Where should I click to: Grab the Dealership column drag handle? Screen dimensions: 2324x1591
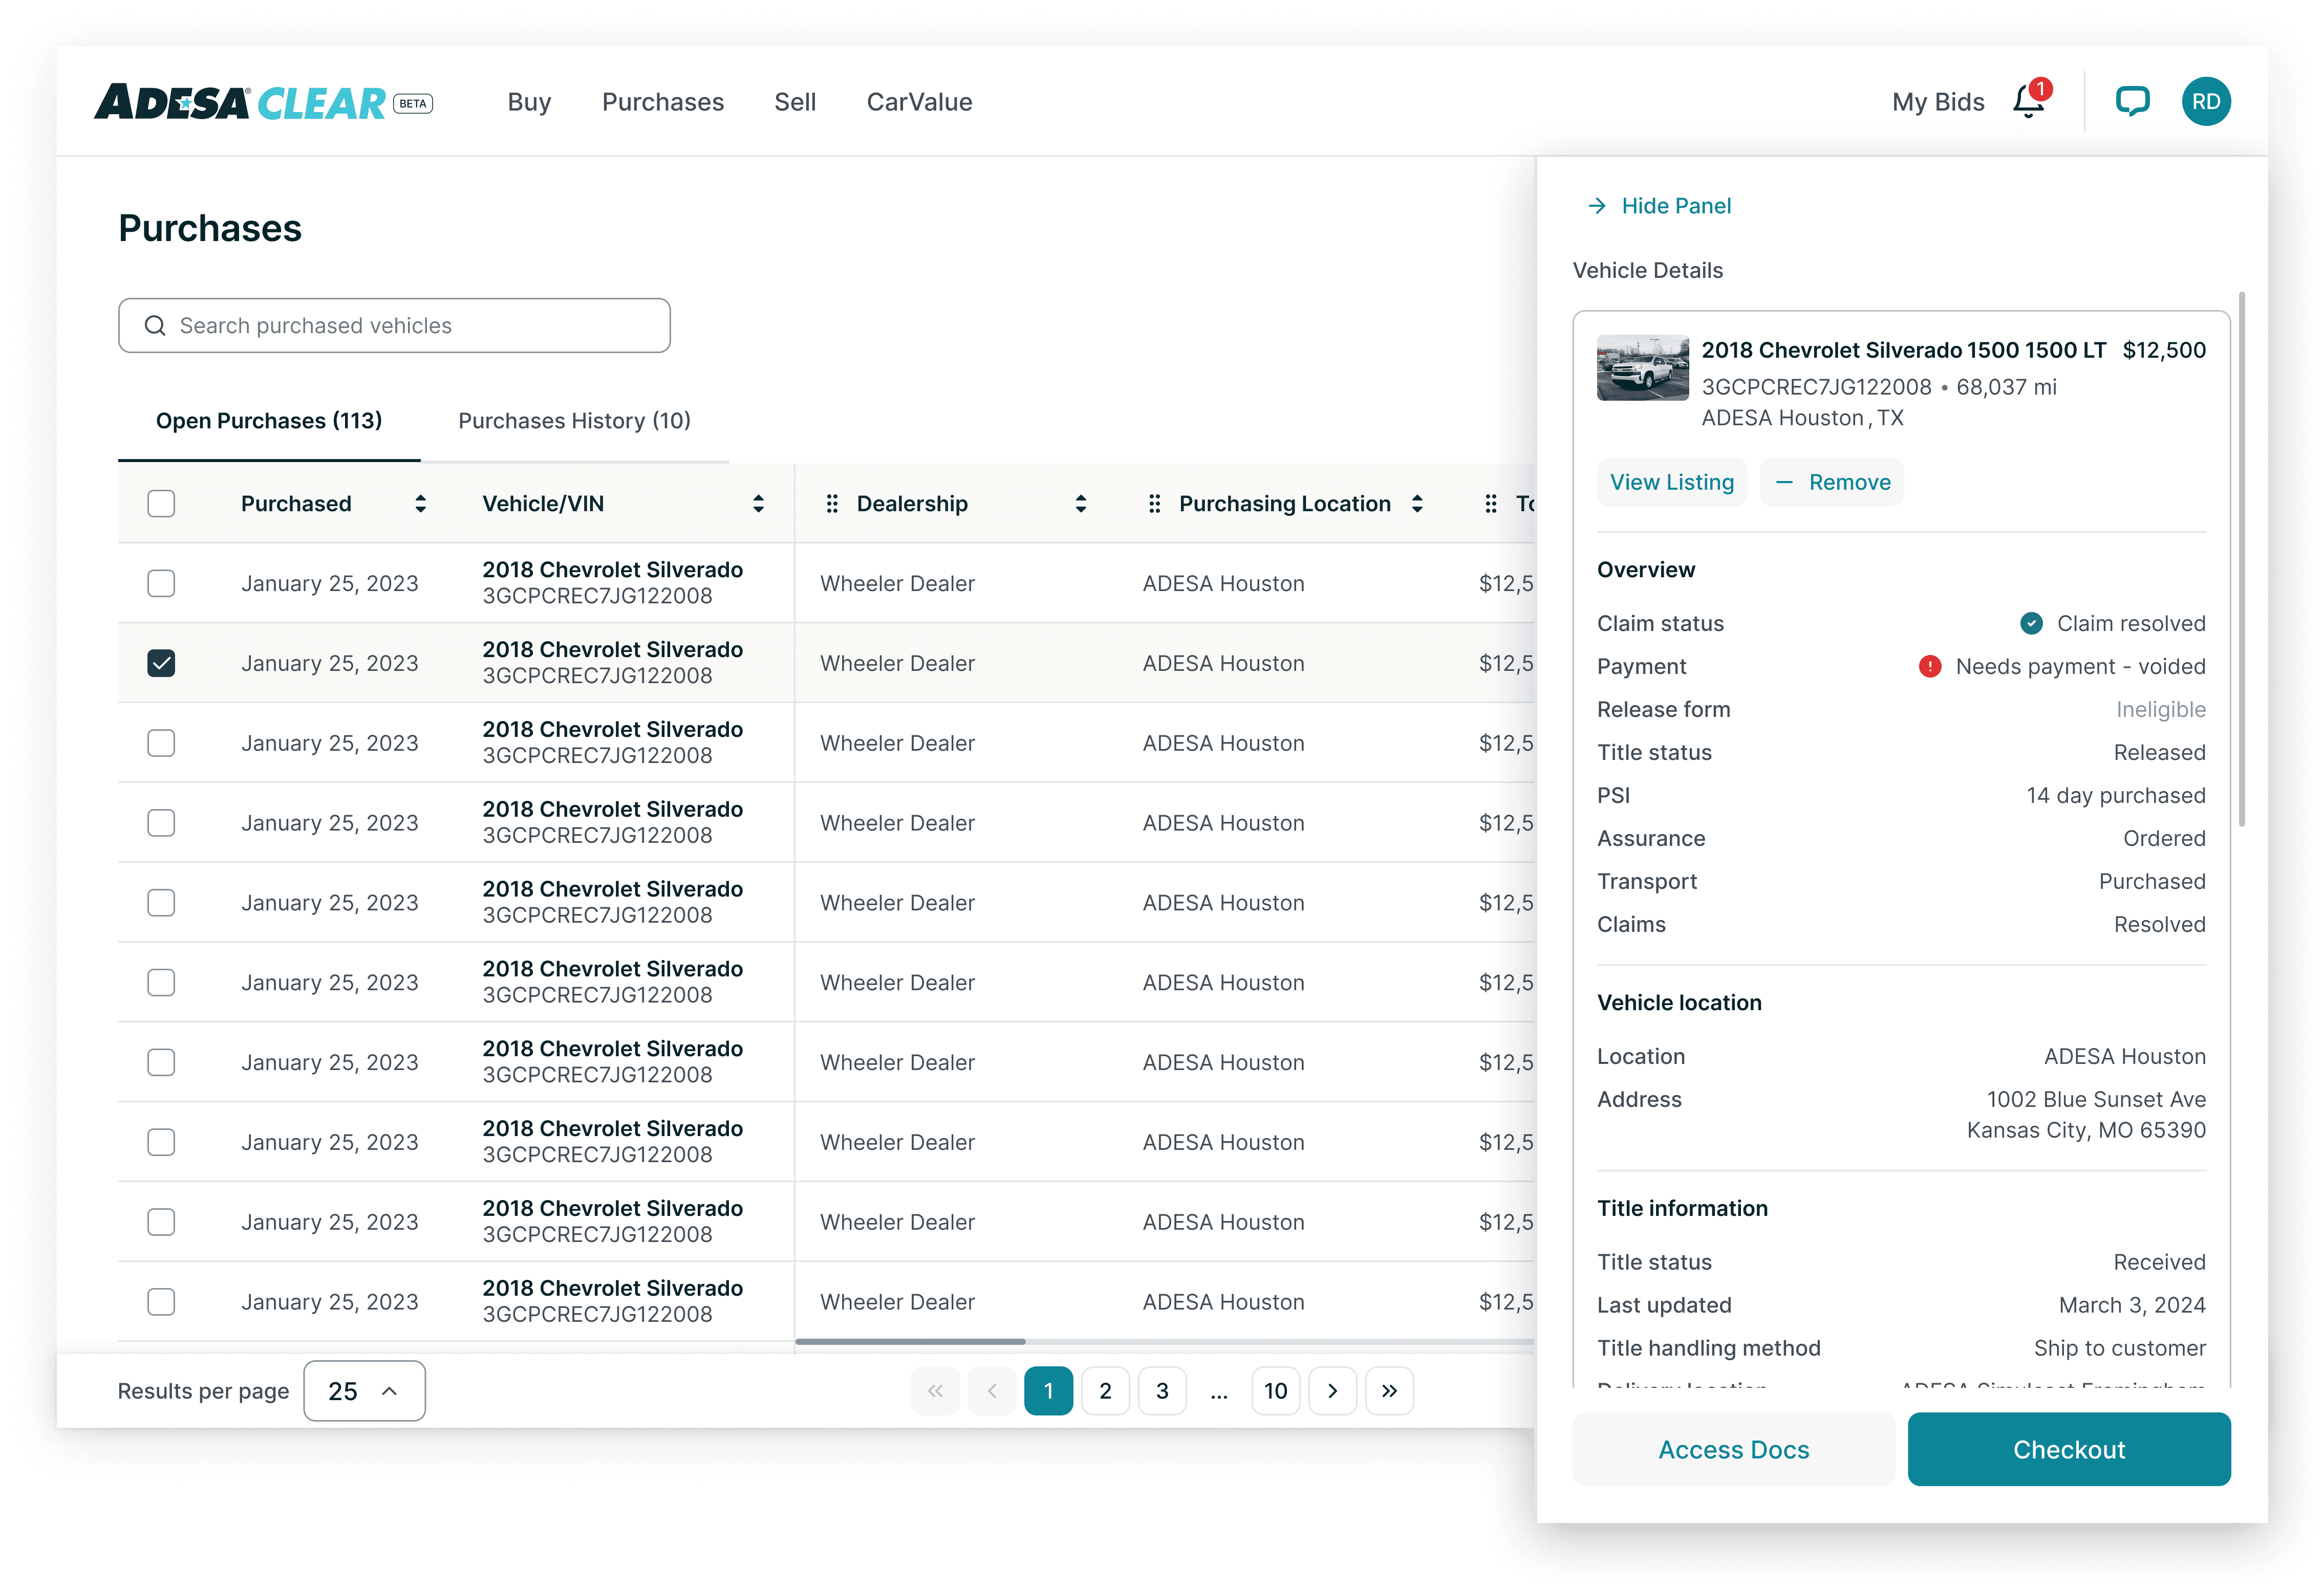coord(832,504)
